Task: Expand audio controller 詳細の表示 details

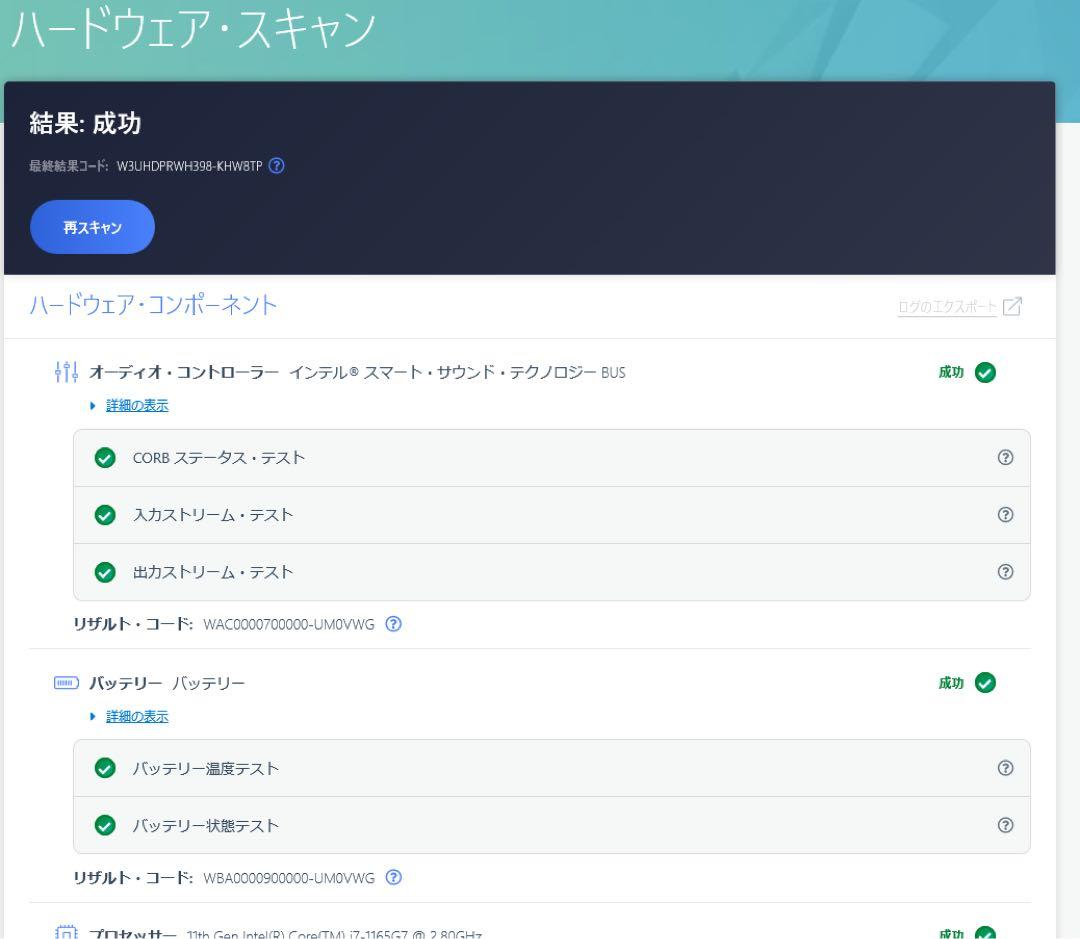Action: tap(137, 405)
